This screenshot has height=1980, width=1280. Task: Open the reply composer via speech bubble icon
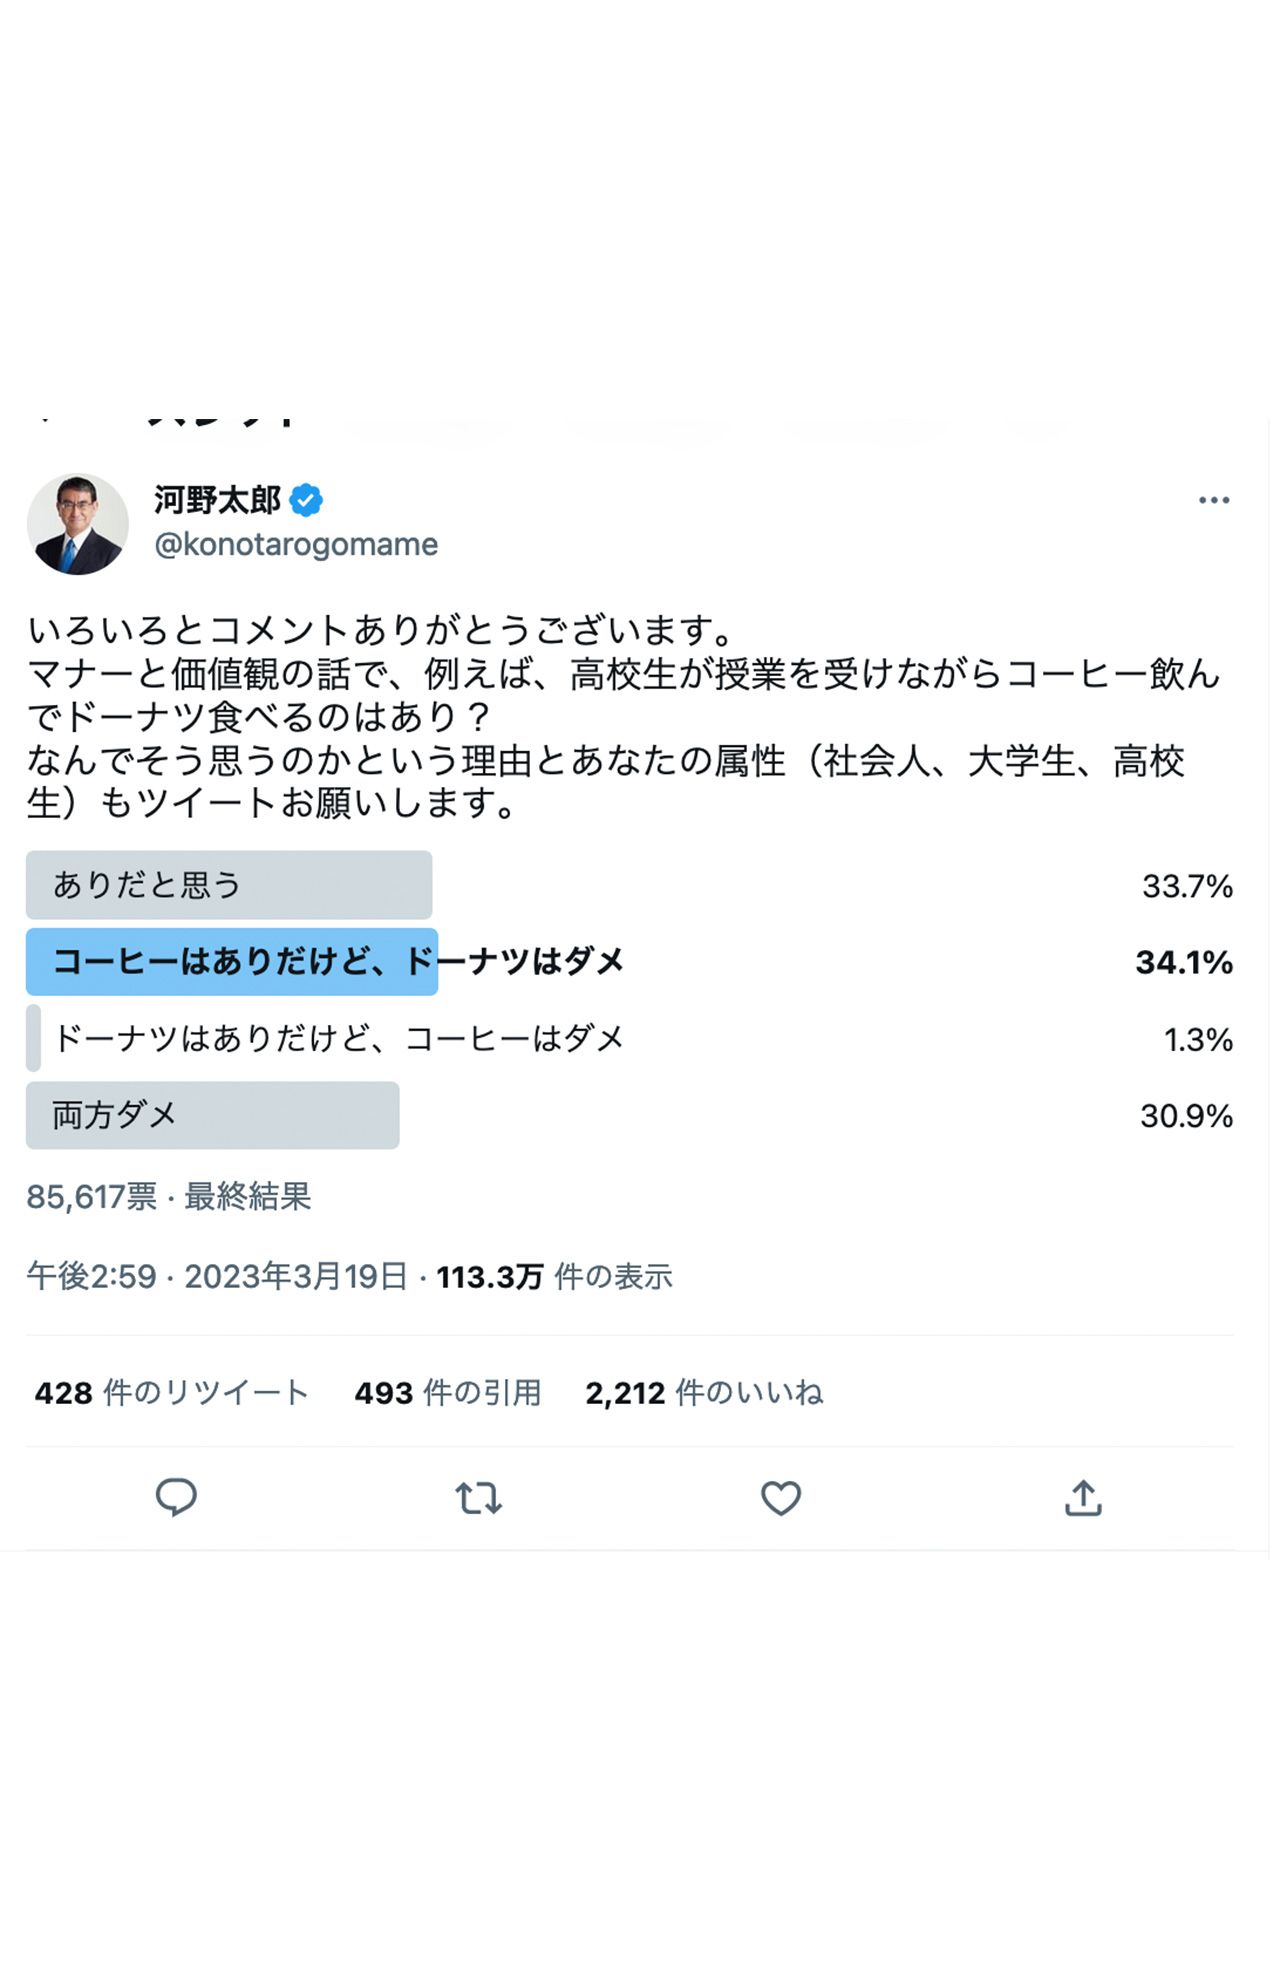176,1498
